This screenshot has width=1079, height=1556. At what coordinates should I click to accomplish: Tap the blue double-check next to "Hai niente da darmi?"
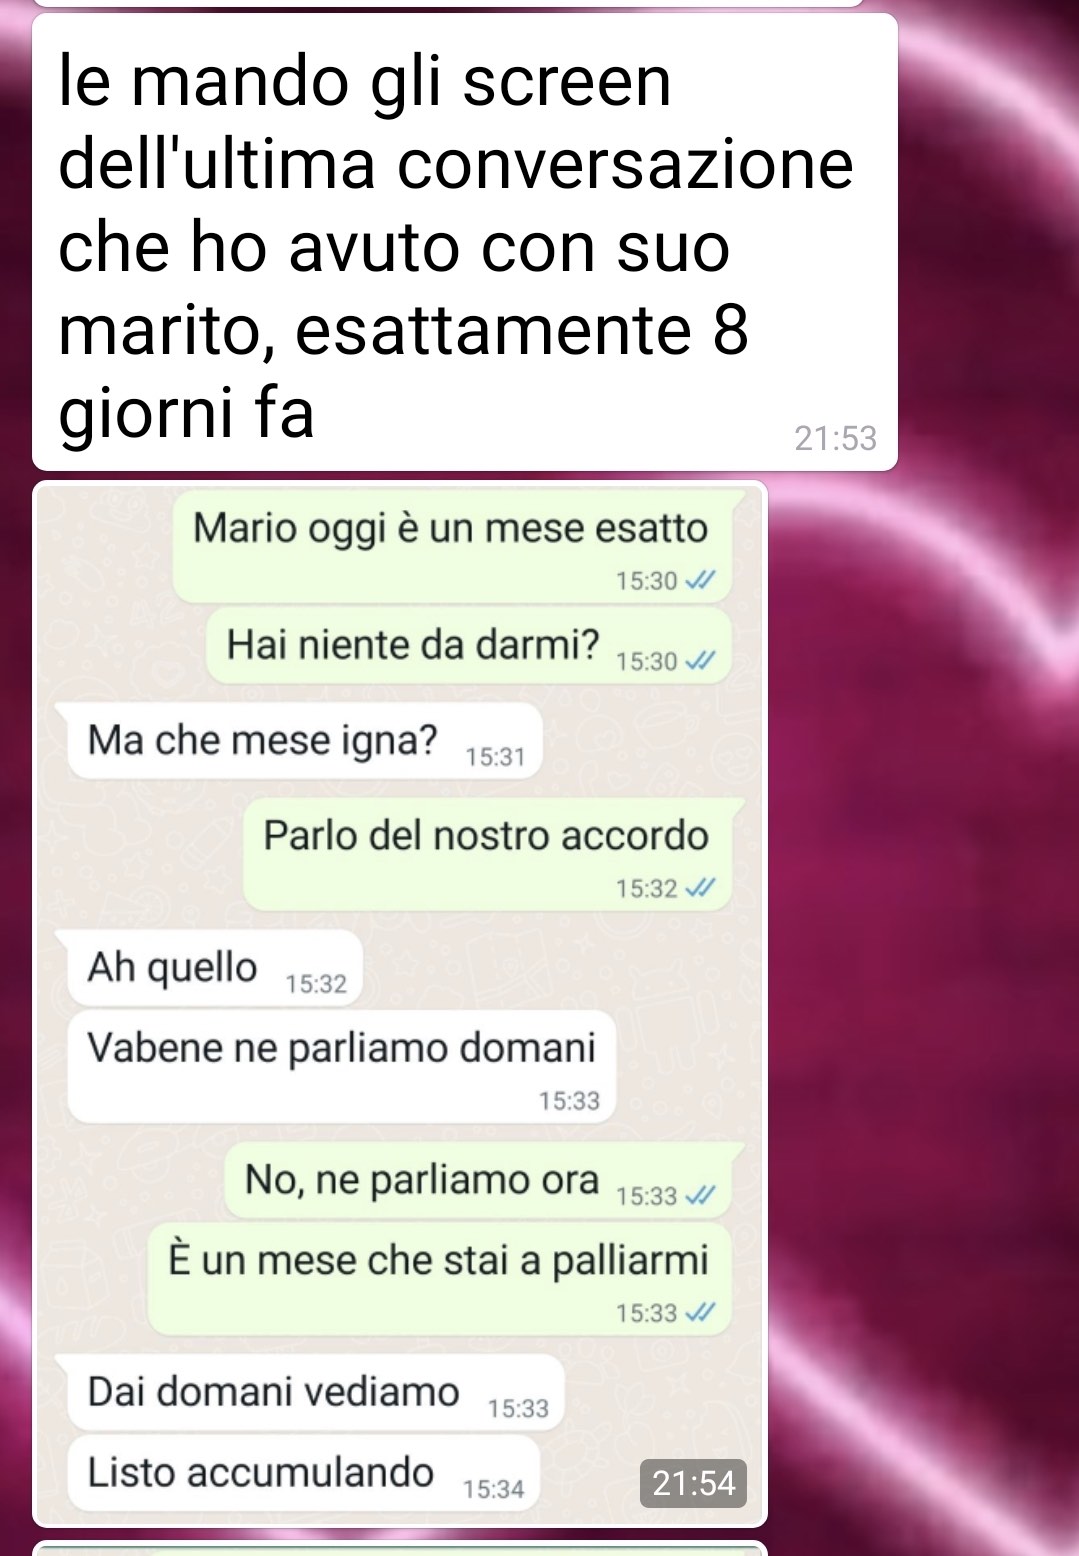pyautogui.click(x=699, y=661)
